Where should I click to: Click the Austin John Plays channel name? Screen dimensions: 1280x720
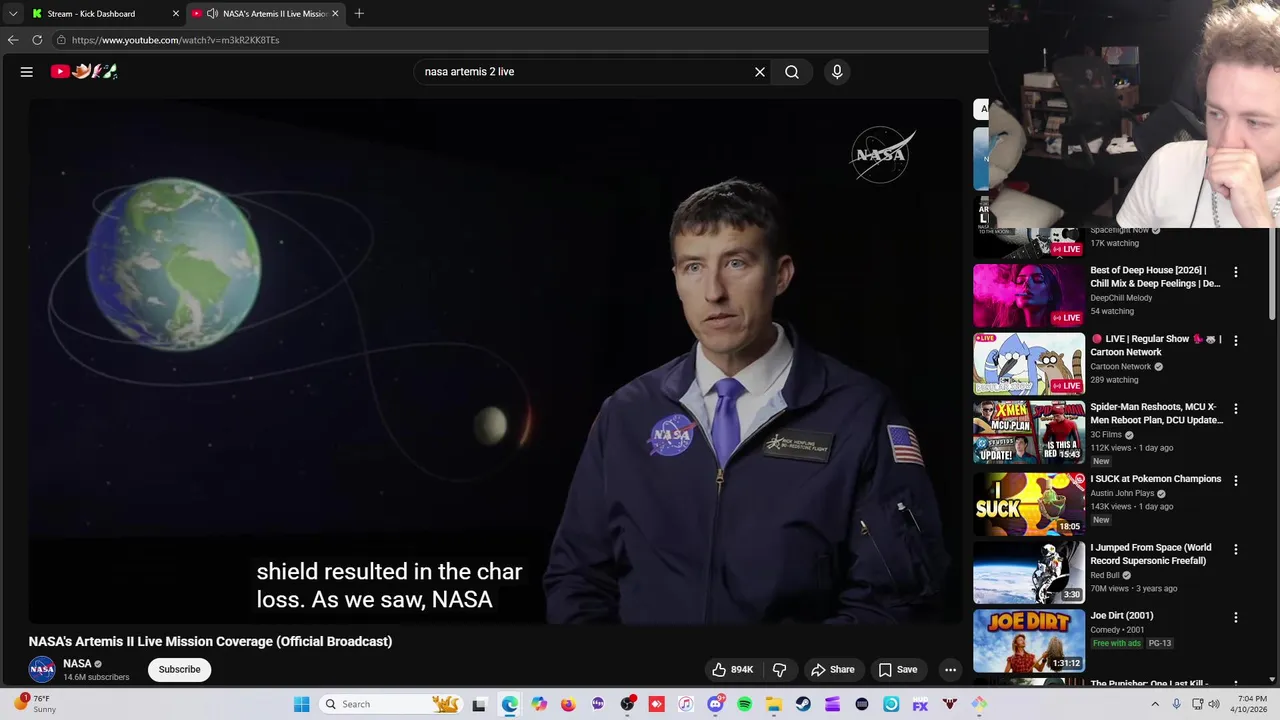pyautogui.click(x=1123, y=493)
